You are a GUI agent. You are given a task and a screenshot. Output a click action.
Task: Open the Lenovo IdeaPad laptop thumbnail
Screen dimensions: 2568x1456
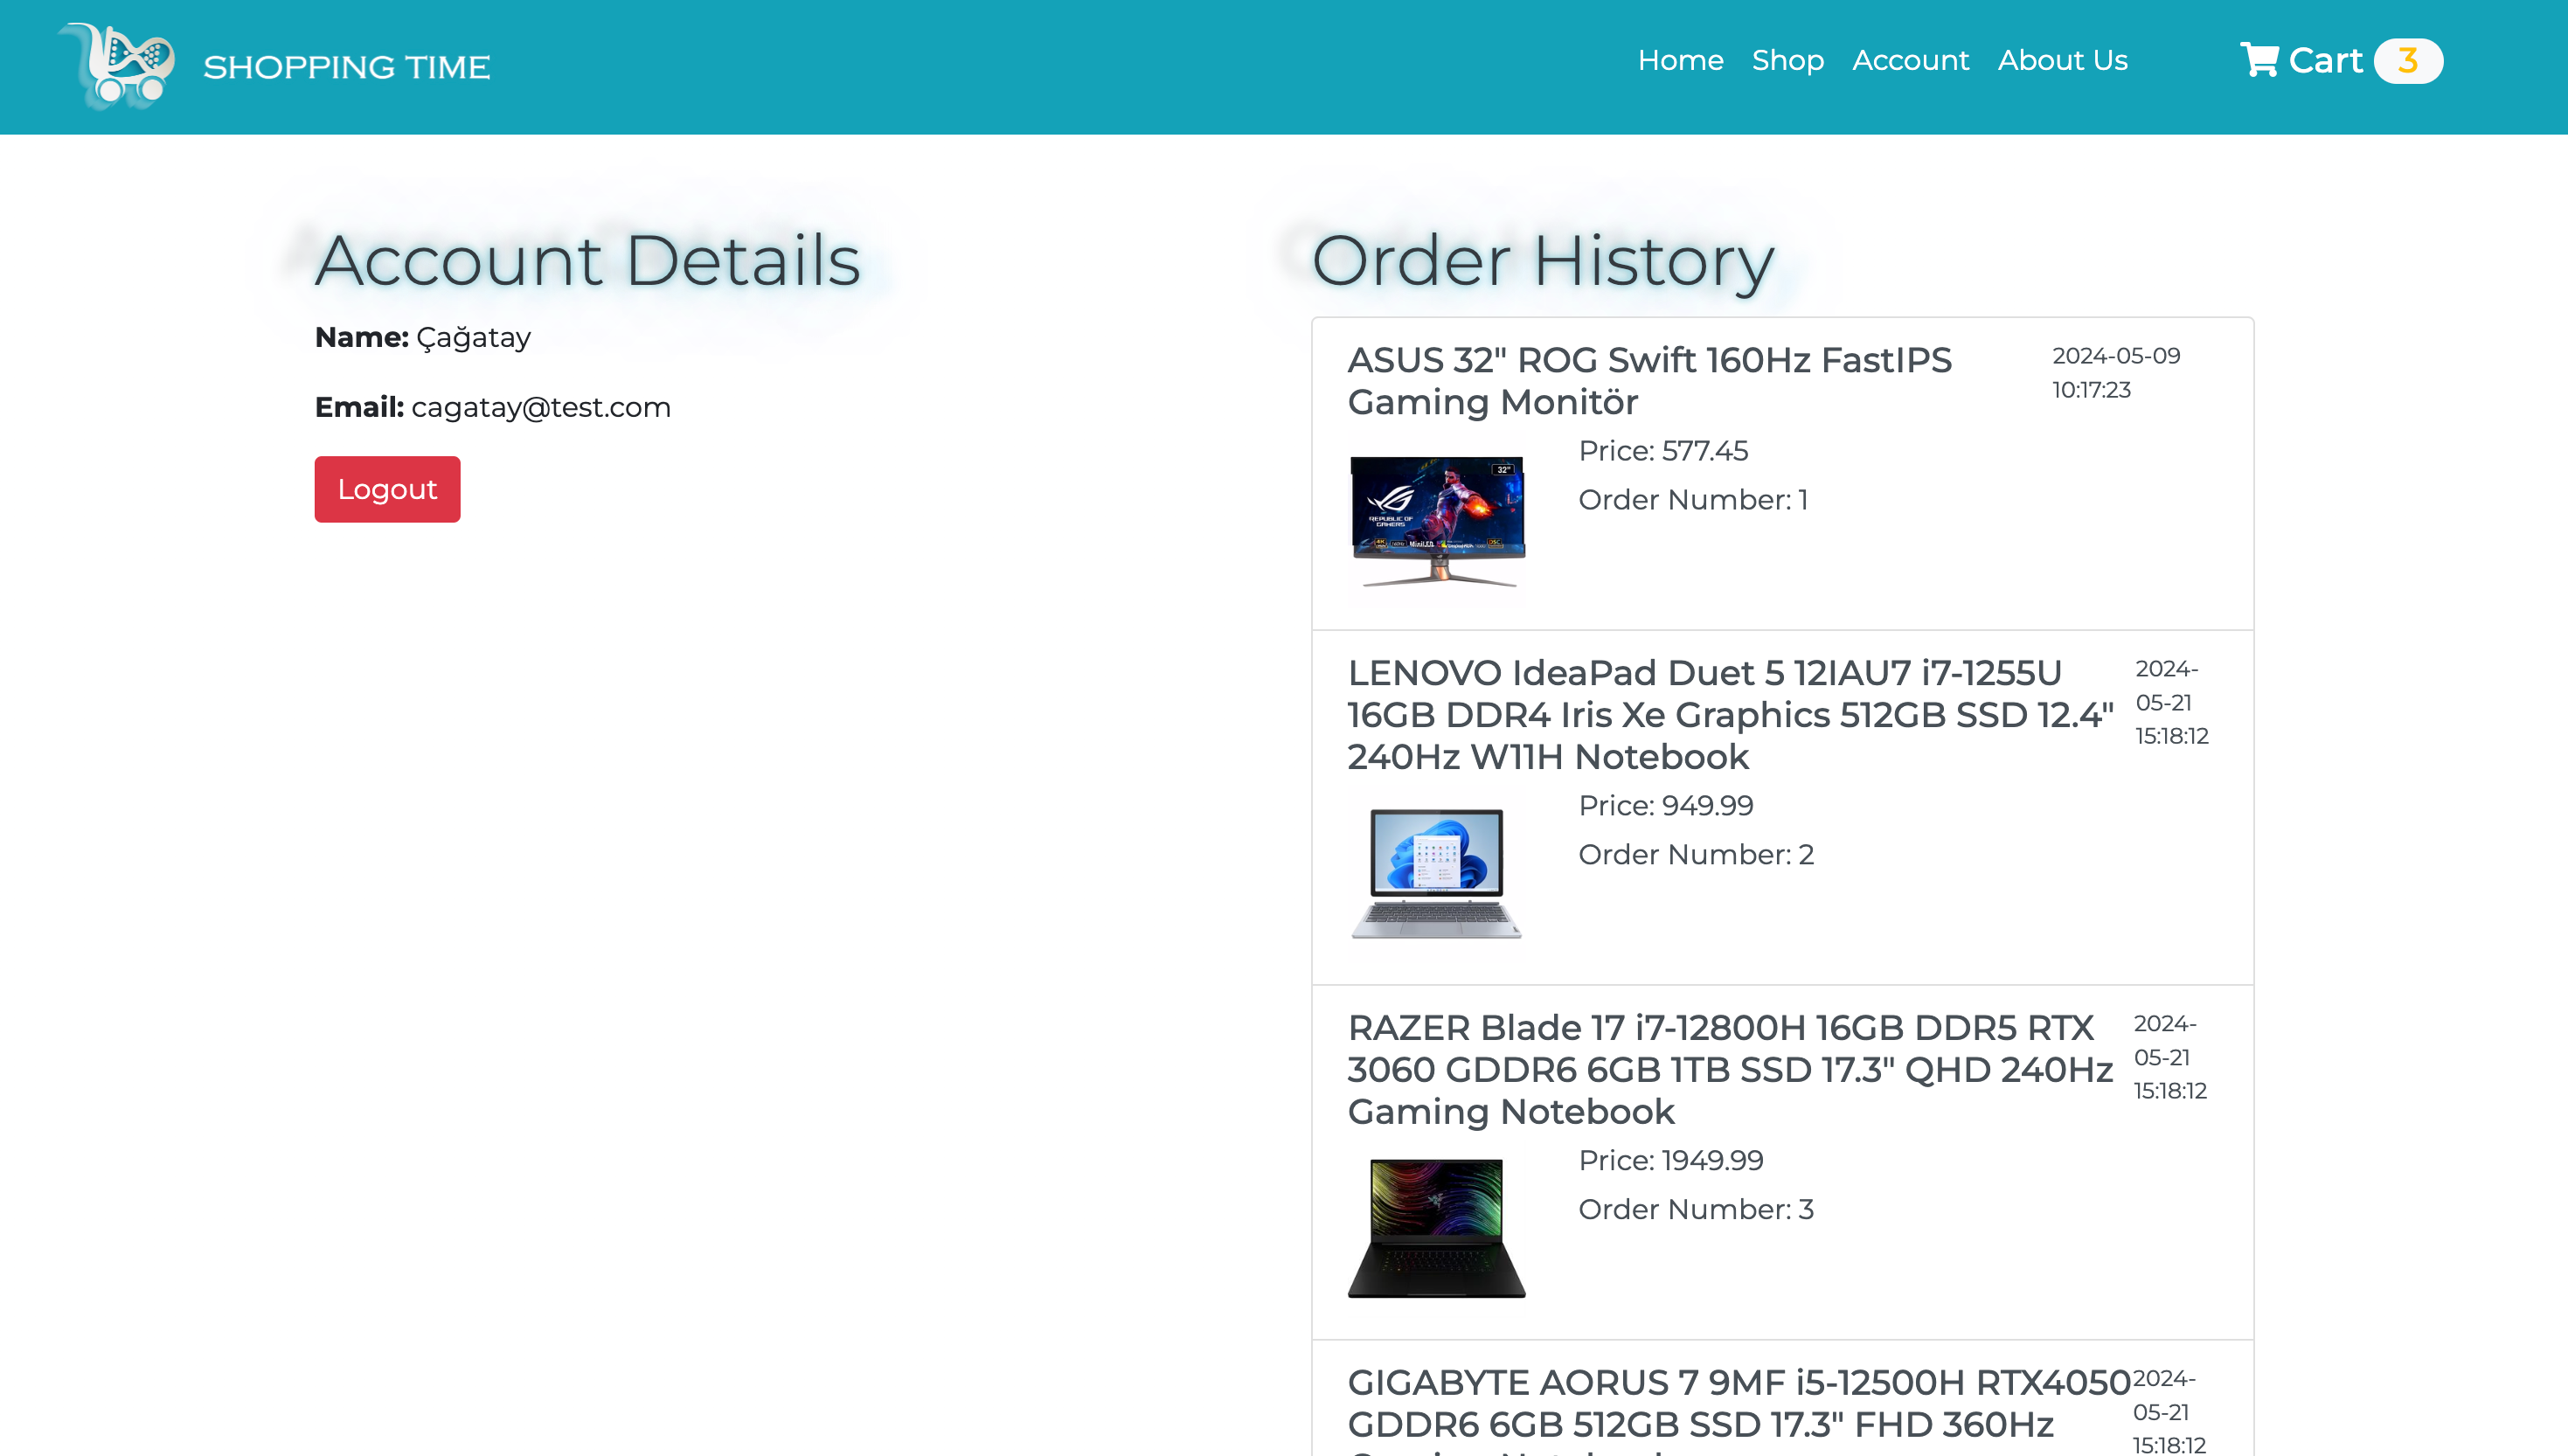1437,873
